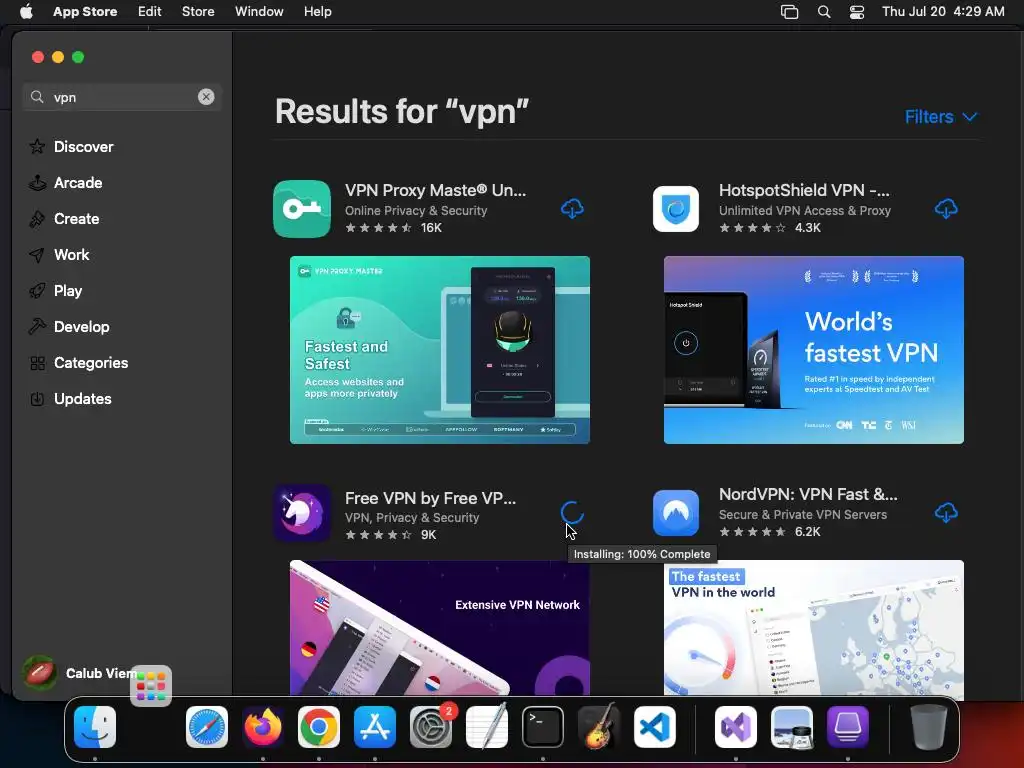Open Free VPN unicorn app icon
Image resolution: width=1024 pixels, height=768 pixels.
click(x=302, y=513)
